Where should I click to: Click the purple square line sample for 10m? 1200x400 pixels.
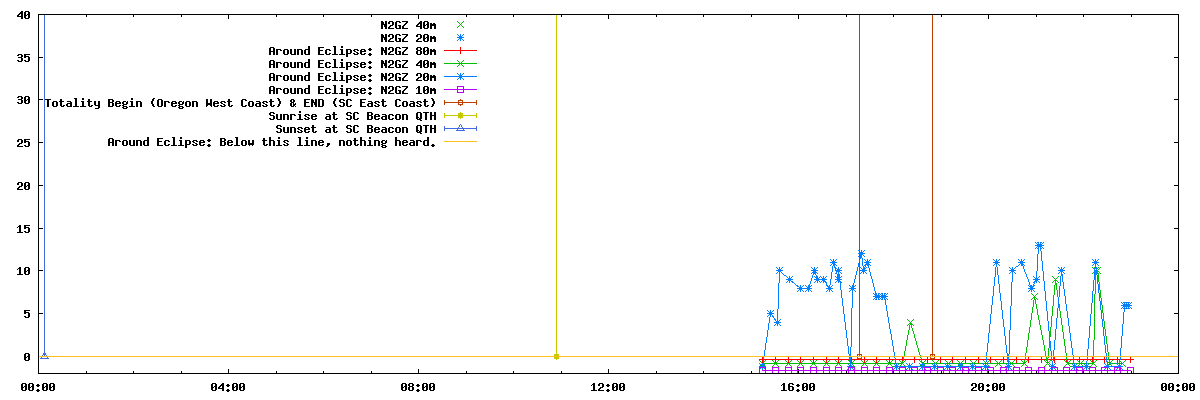coord(460,90)
